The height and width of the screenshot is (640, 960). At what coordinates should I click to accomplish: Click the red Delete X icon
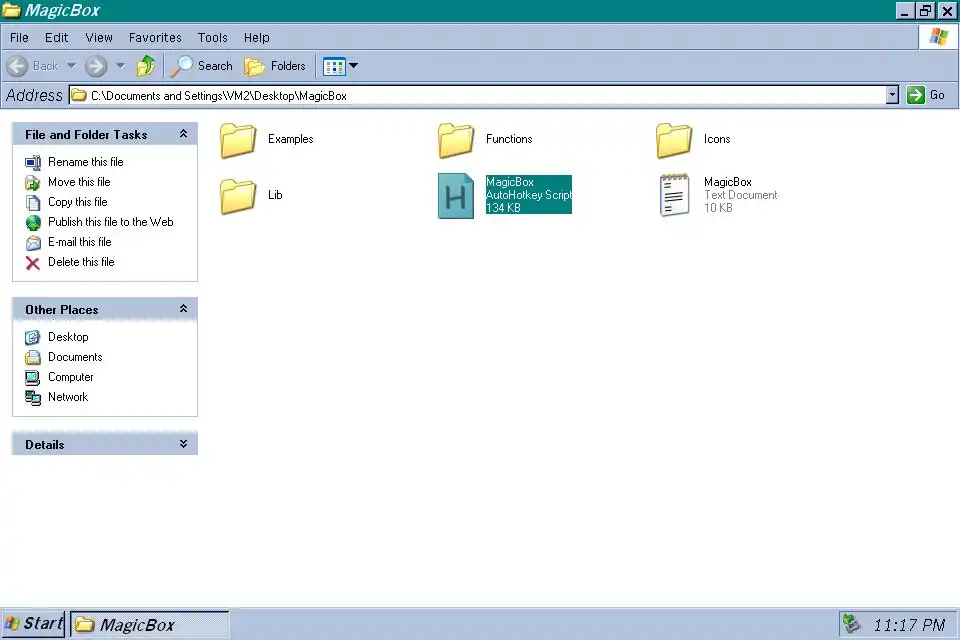click(33, 263)
